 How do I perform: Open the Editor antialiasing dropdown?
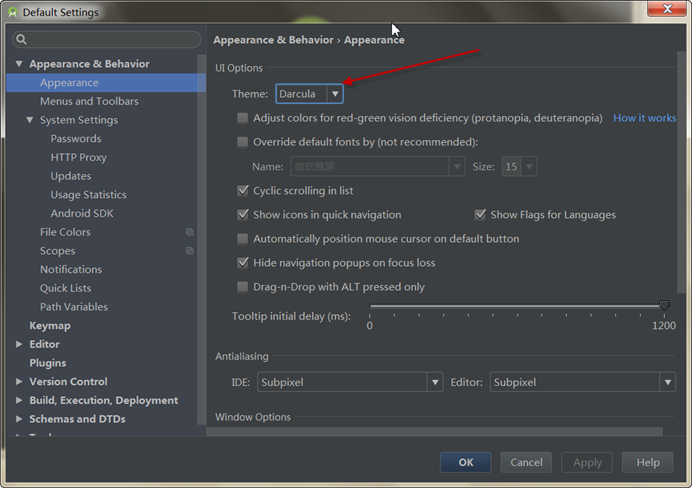pos(583,382)
